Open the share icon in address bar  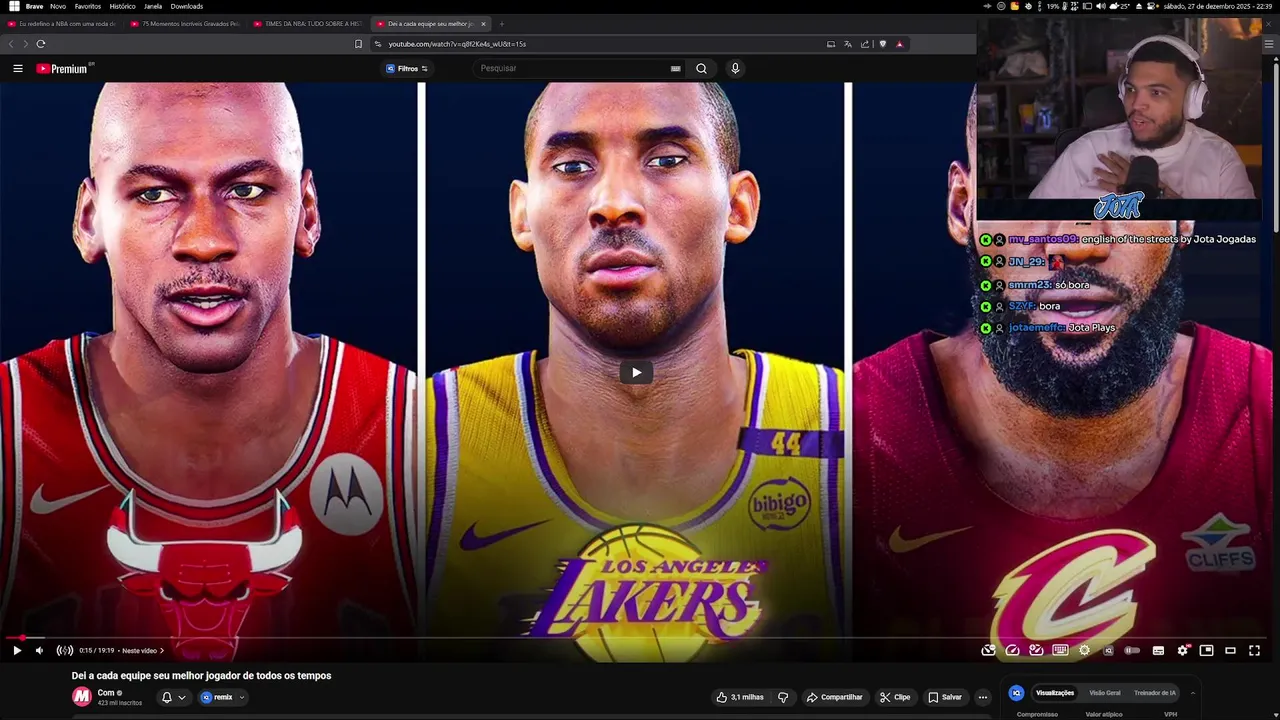tap(865, 44)
